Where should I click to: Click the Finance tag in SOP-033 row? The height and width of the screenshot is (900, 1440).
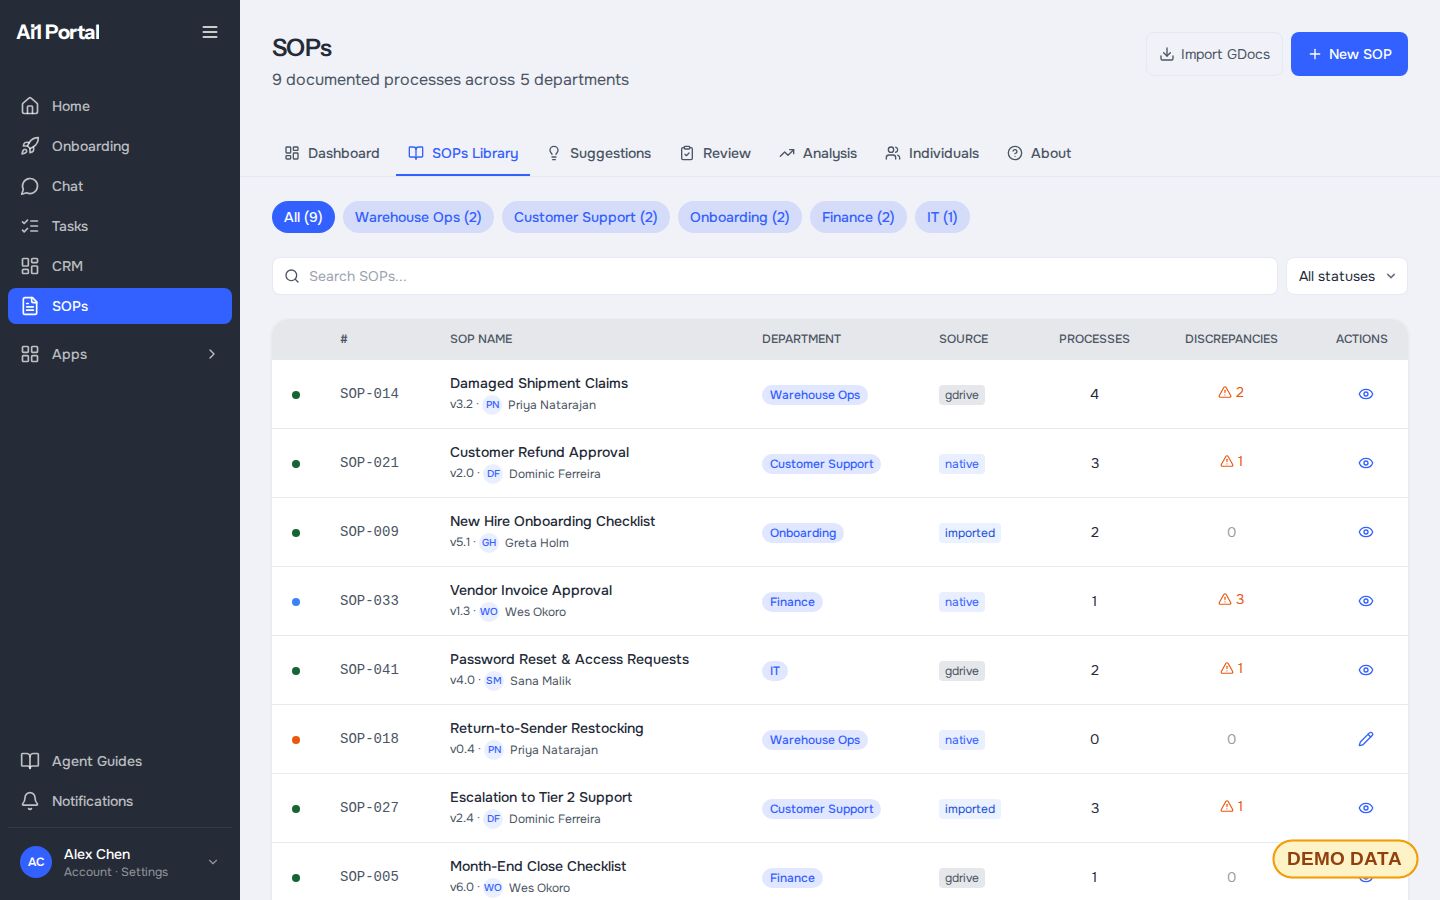792,602
